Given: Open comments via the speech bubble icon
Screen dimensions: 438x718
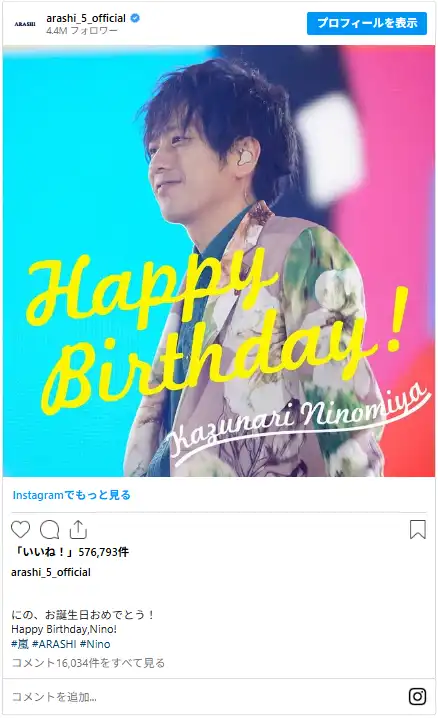Looking at the screenshot, I should click(49, 530).
